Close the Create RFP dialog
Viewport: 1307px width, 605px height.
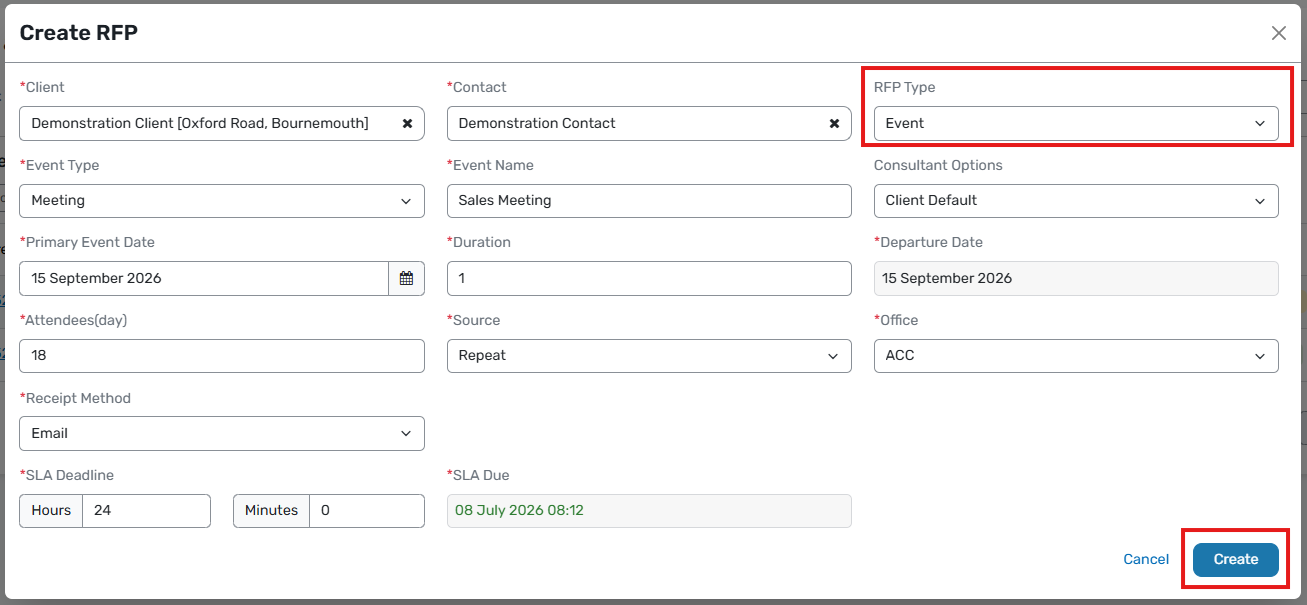(1278, 33)
